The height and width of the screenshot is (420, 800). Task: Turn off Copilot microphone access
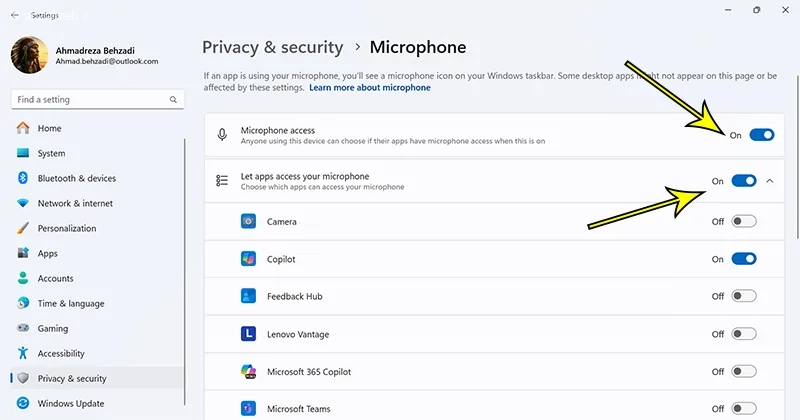[743, 259]
